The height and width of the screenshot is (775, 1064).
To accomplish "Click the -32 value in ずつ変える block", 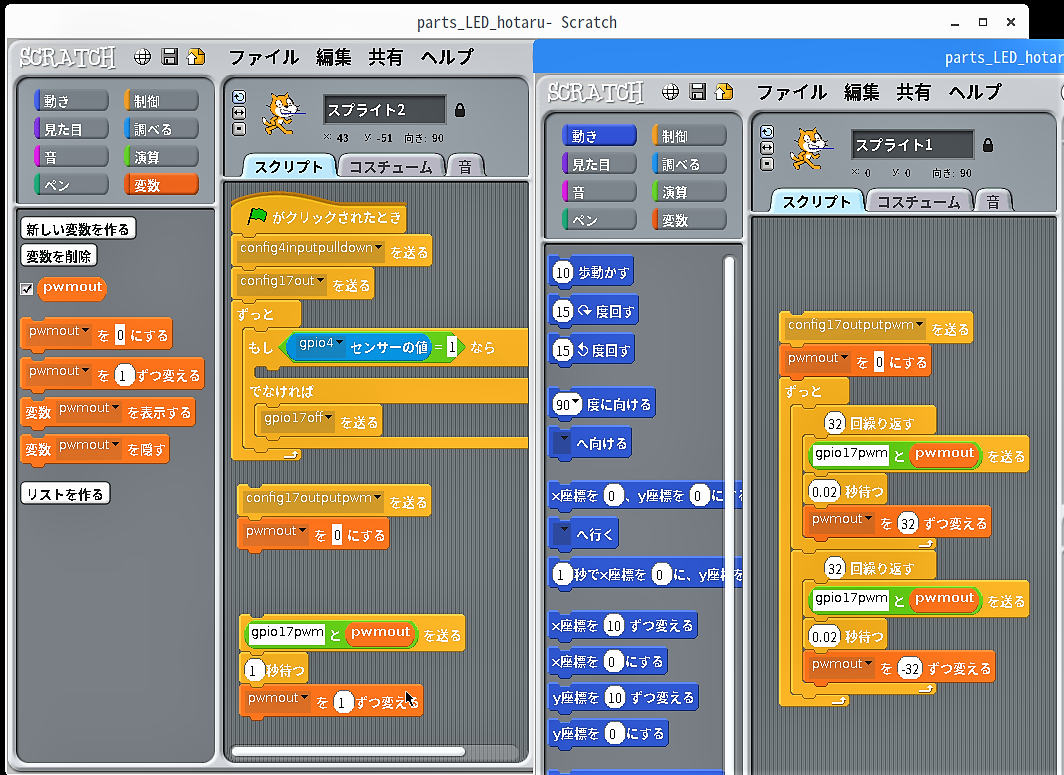I will (x=909, y=669).
